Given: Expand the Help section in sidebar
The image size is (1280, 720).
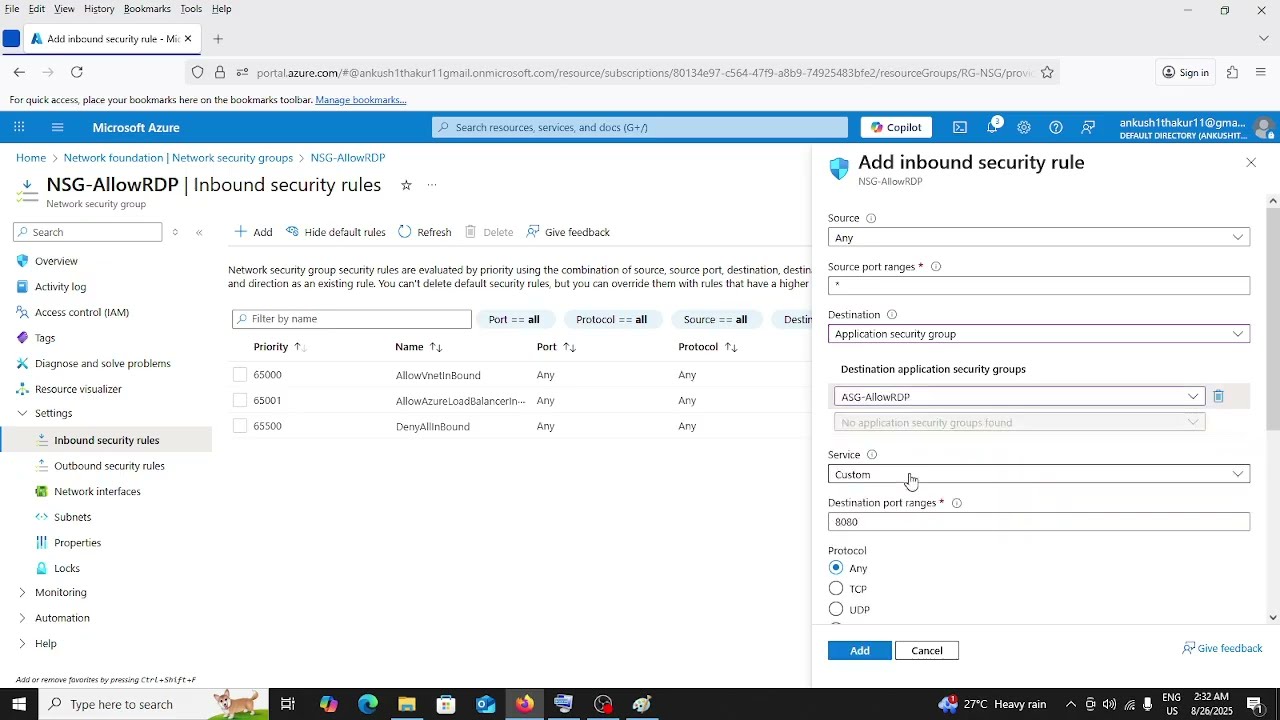Looking at the screenshot, I should [22, 643].
